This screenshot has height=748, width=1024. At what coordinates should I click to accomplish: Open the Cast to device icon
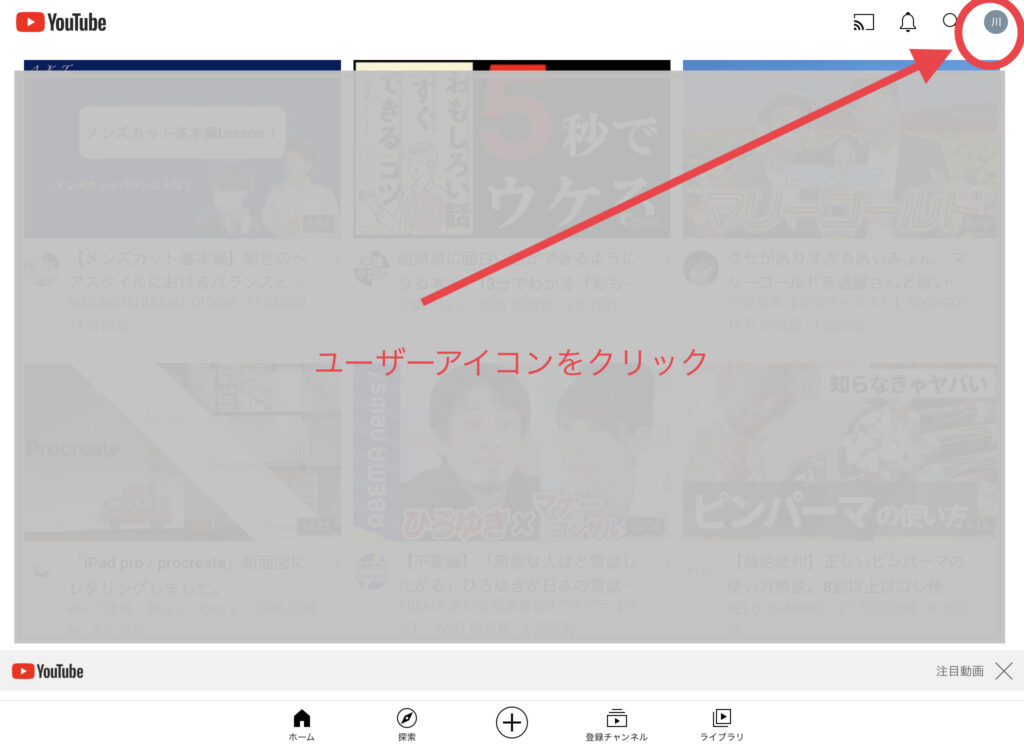pos(863,23)
